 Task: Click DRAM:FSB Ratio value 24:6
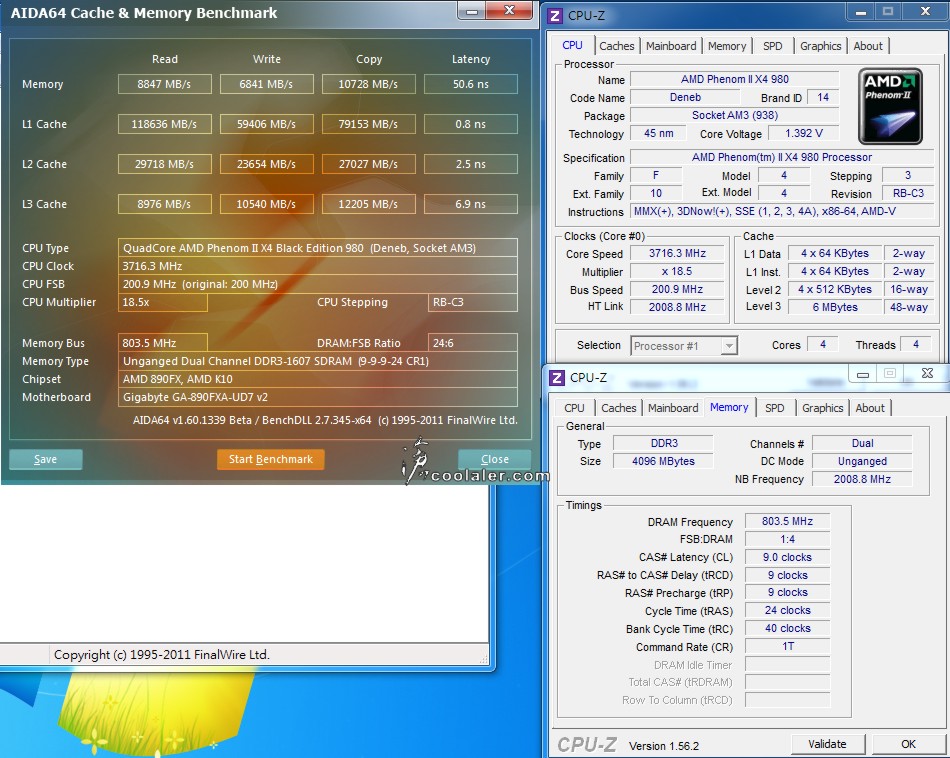click(x=473, y=343)
